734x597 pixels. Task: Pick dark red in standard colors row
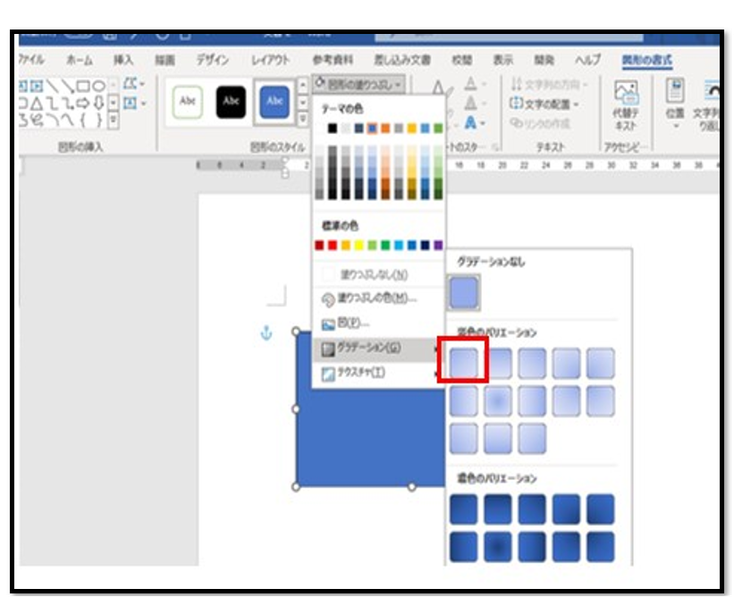pos(319,245)
